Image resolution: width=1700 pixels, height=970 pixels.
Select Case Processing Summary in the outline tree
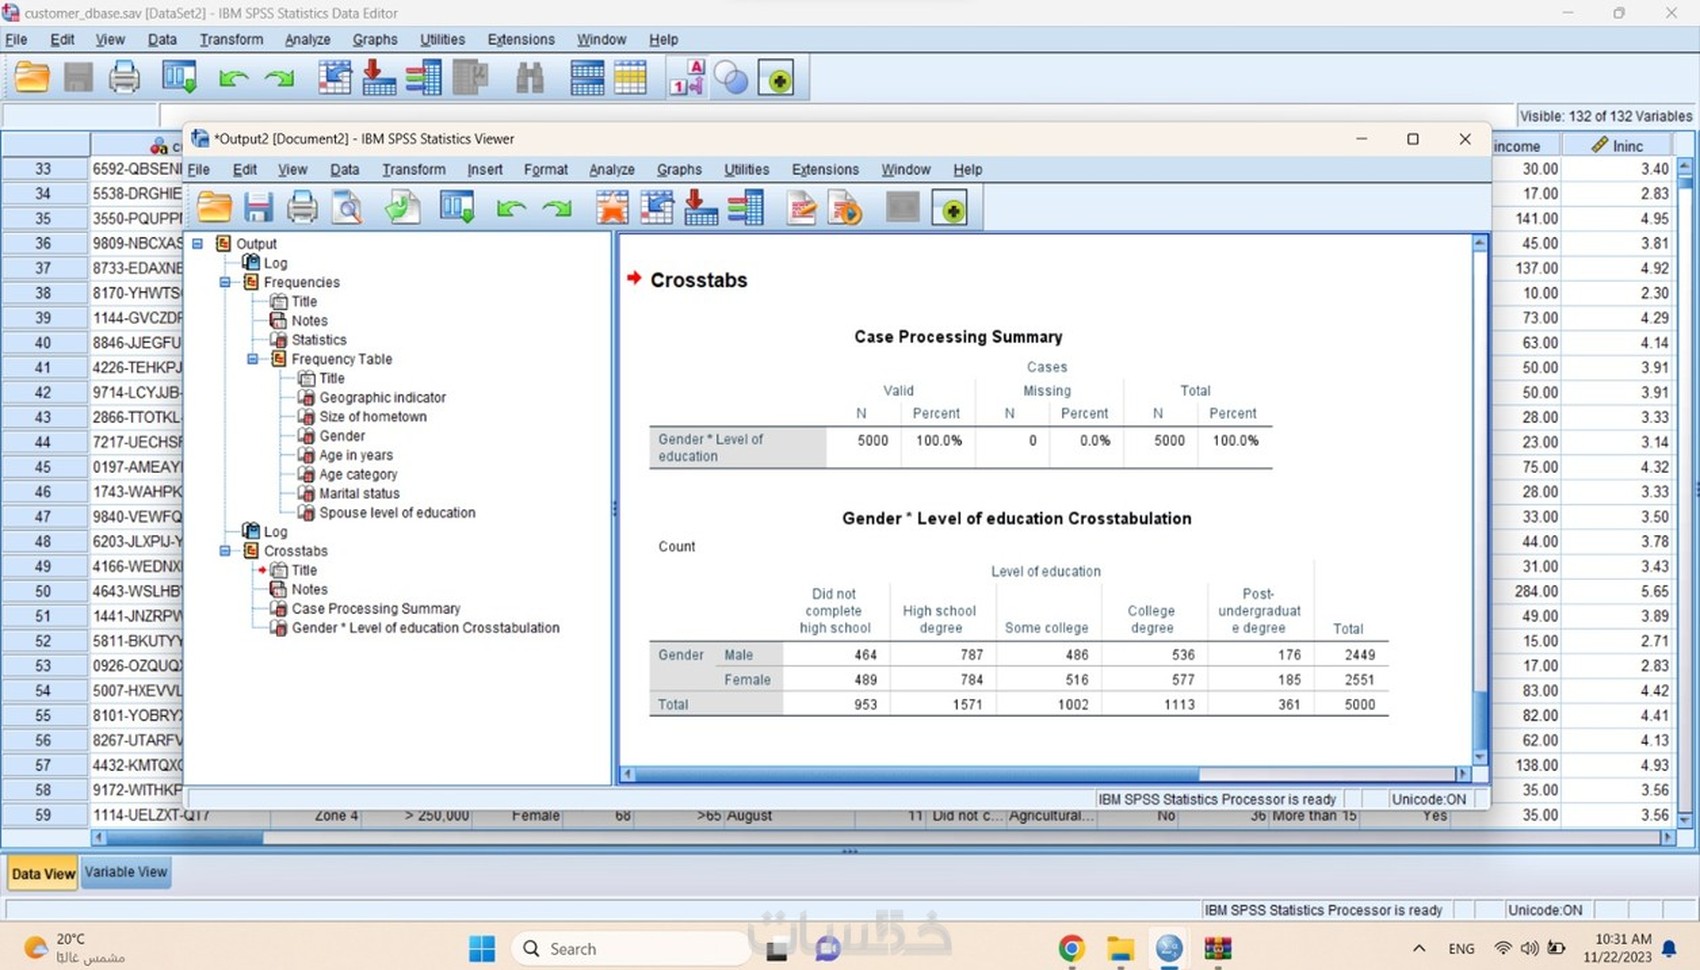click(x=376, y=608)
